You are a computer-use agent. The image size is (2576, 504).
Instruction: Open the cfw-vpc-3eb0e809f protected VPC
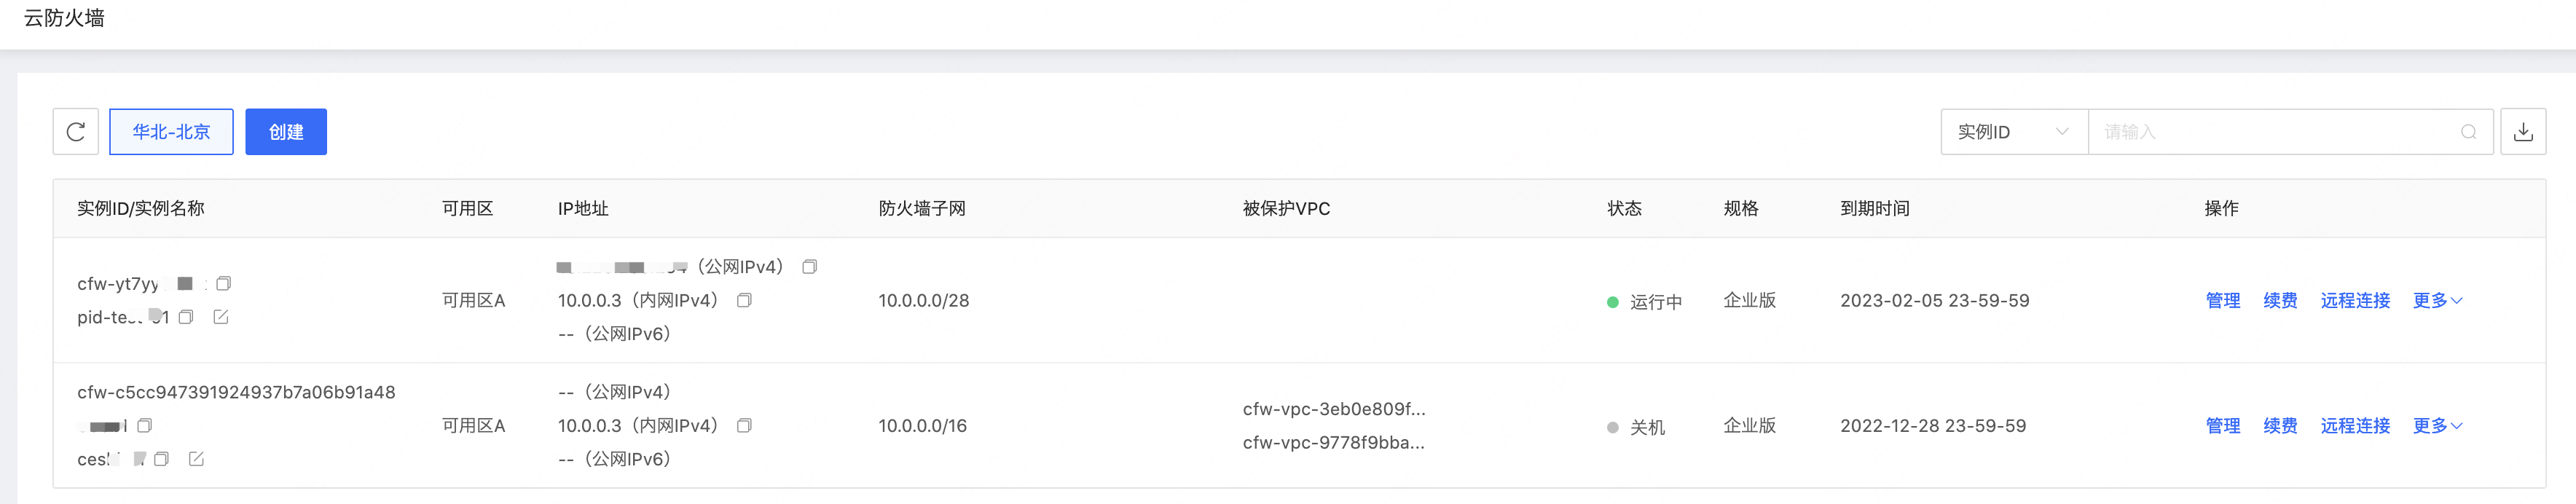pos(1334,409)
